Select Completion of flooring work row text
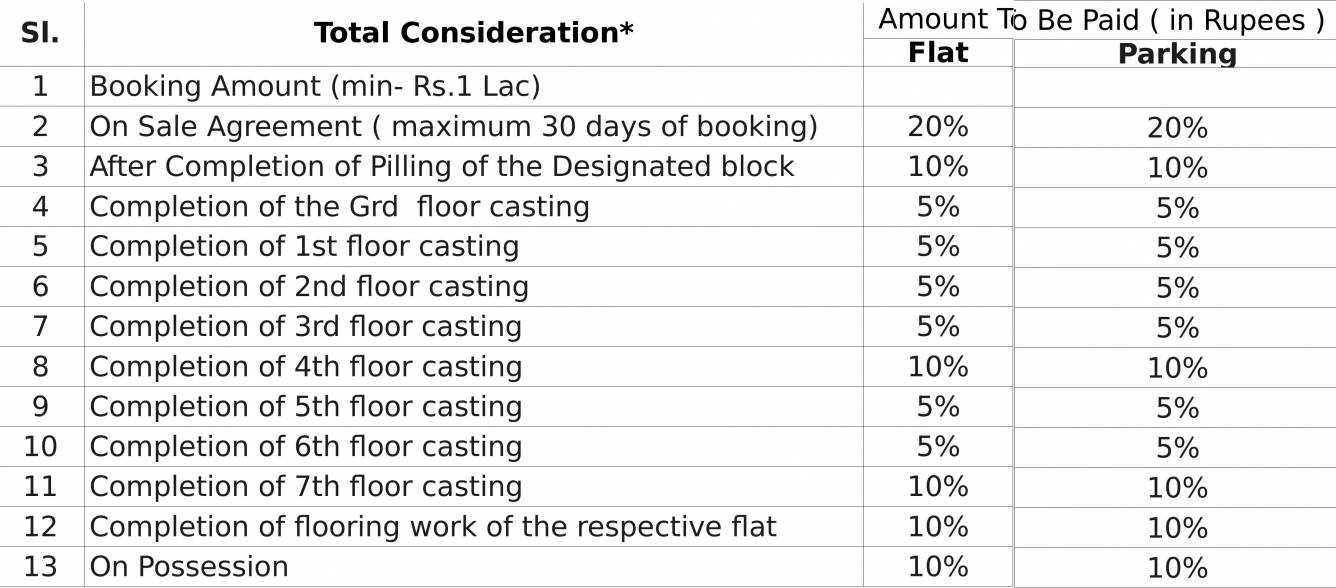The image size is (1336, 588). [x=433, y=526]
